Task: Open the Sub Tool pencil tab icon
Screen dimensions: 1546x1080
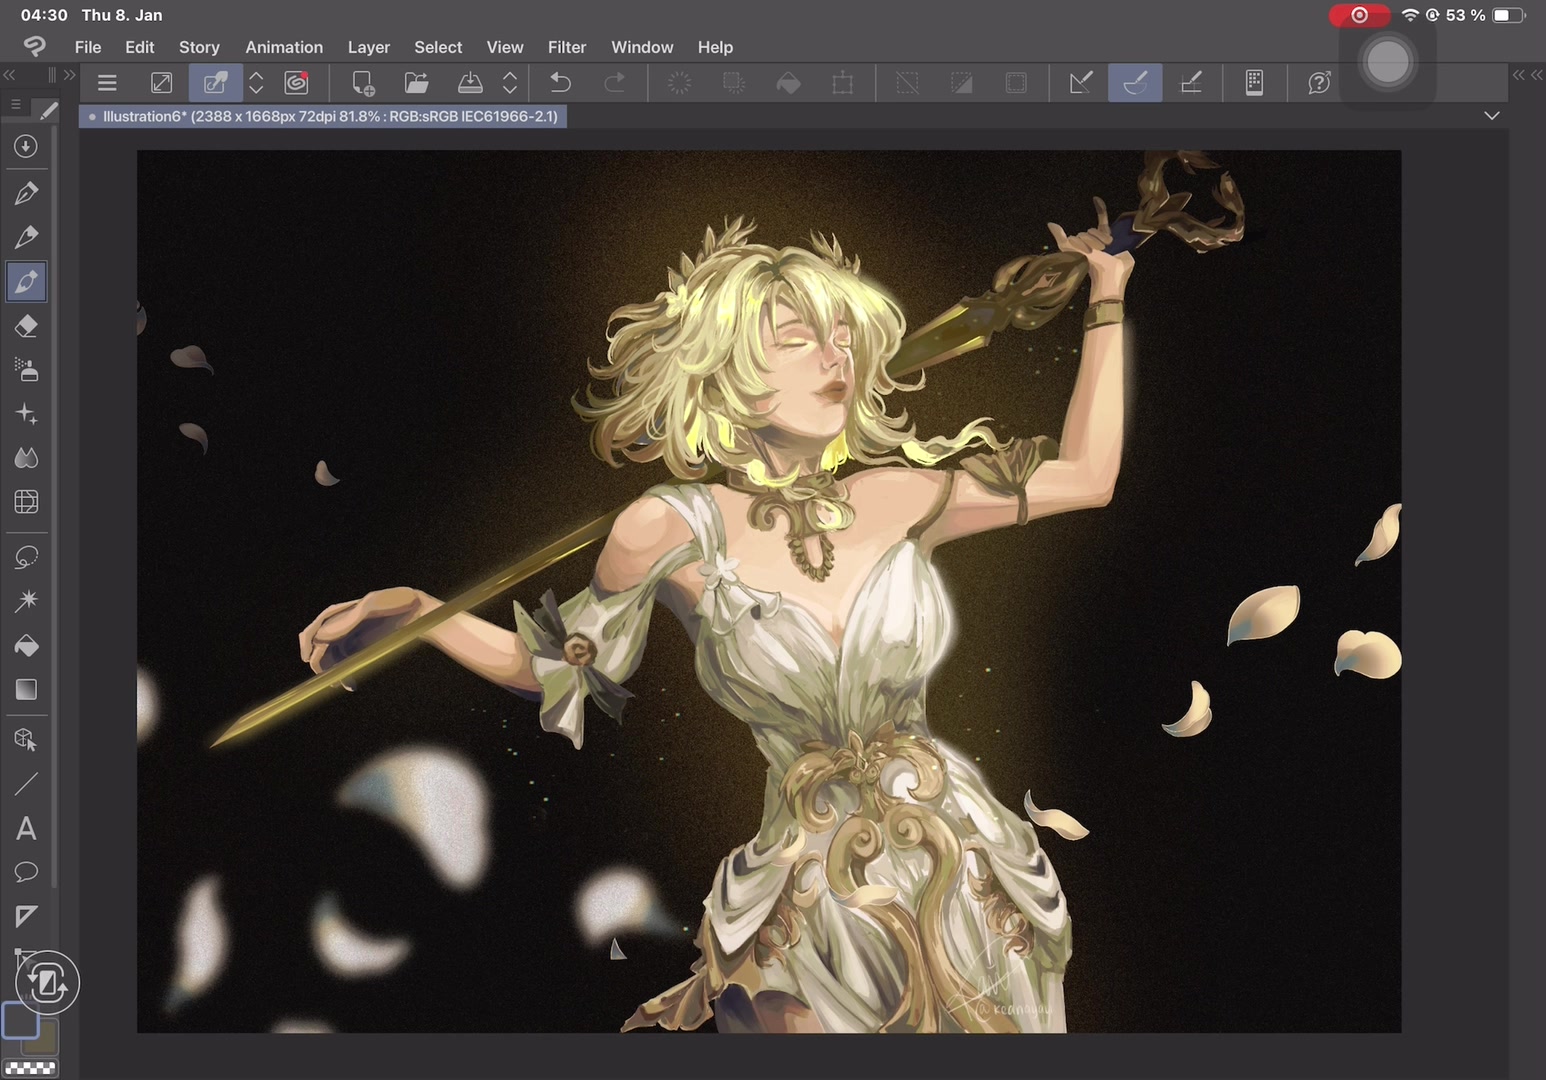Action: [x=48, y=109]
